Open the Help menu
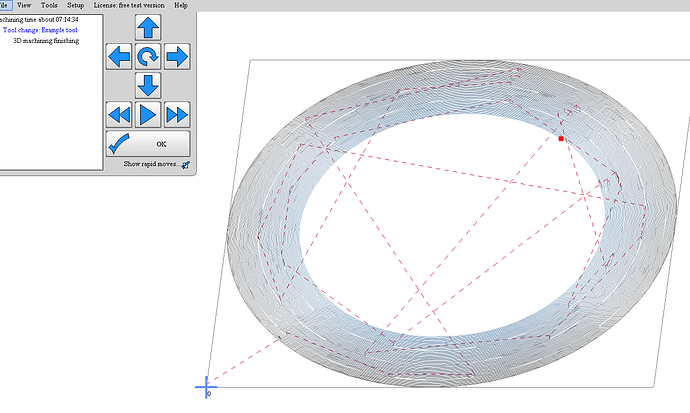This screenshot has height=413, width=690. 180,5
